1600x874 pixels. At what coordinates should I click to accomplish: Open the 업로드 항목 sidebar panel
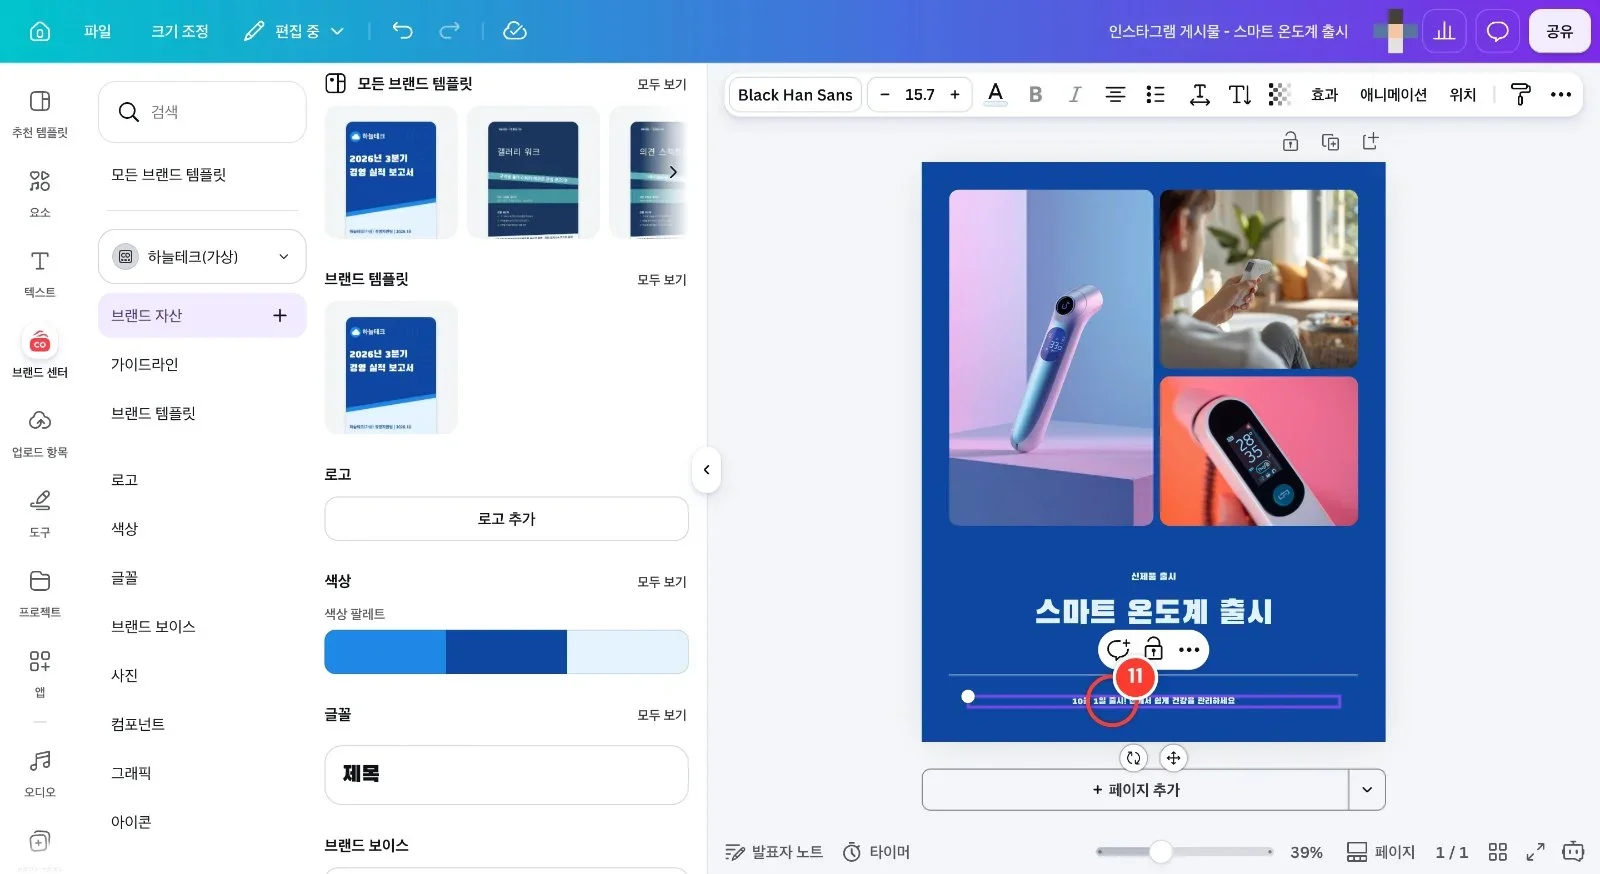click(40, 433)
